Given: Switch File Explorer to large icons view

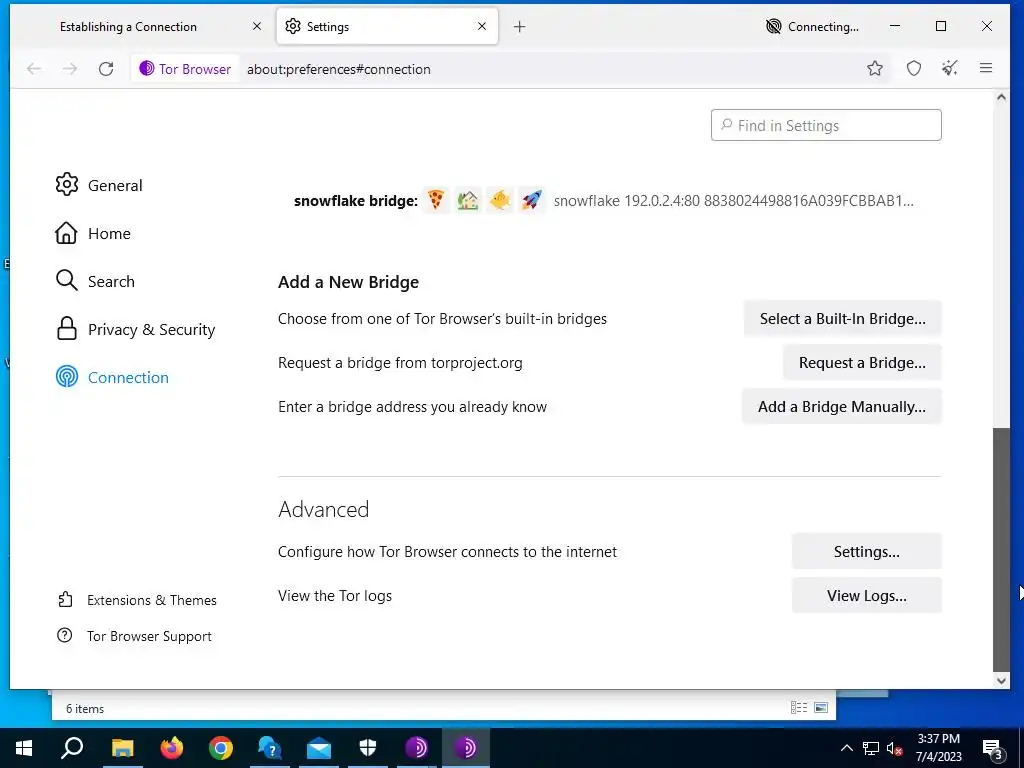Looking at the screenshot, I should tap(821, 707).
